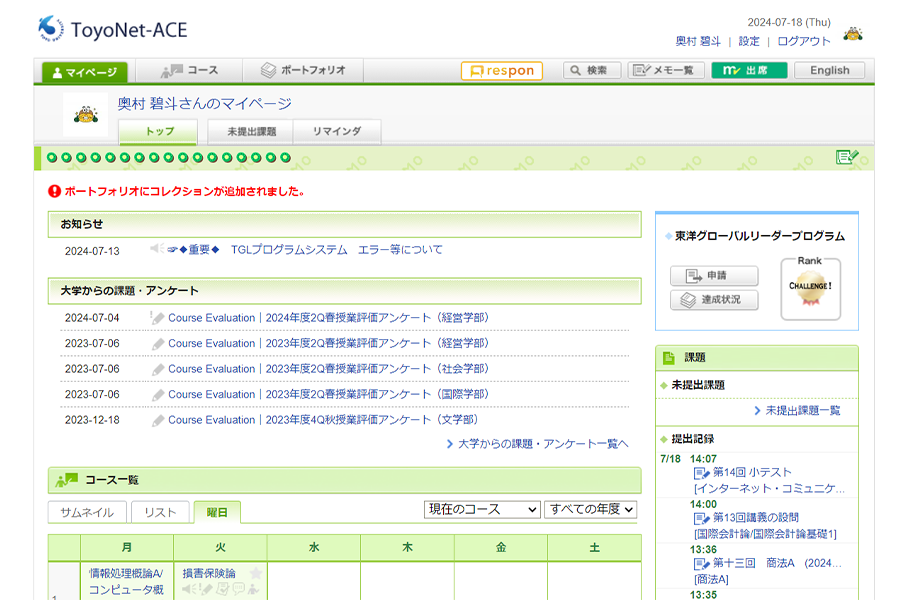Click icon beside 第13回講義の設問
Screen dimensions: 900x600
701,518
